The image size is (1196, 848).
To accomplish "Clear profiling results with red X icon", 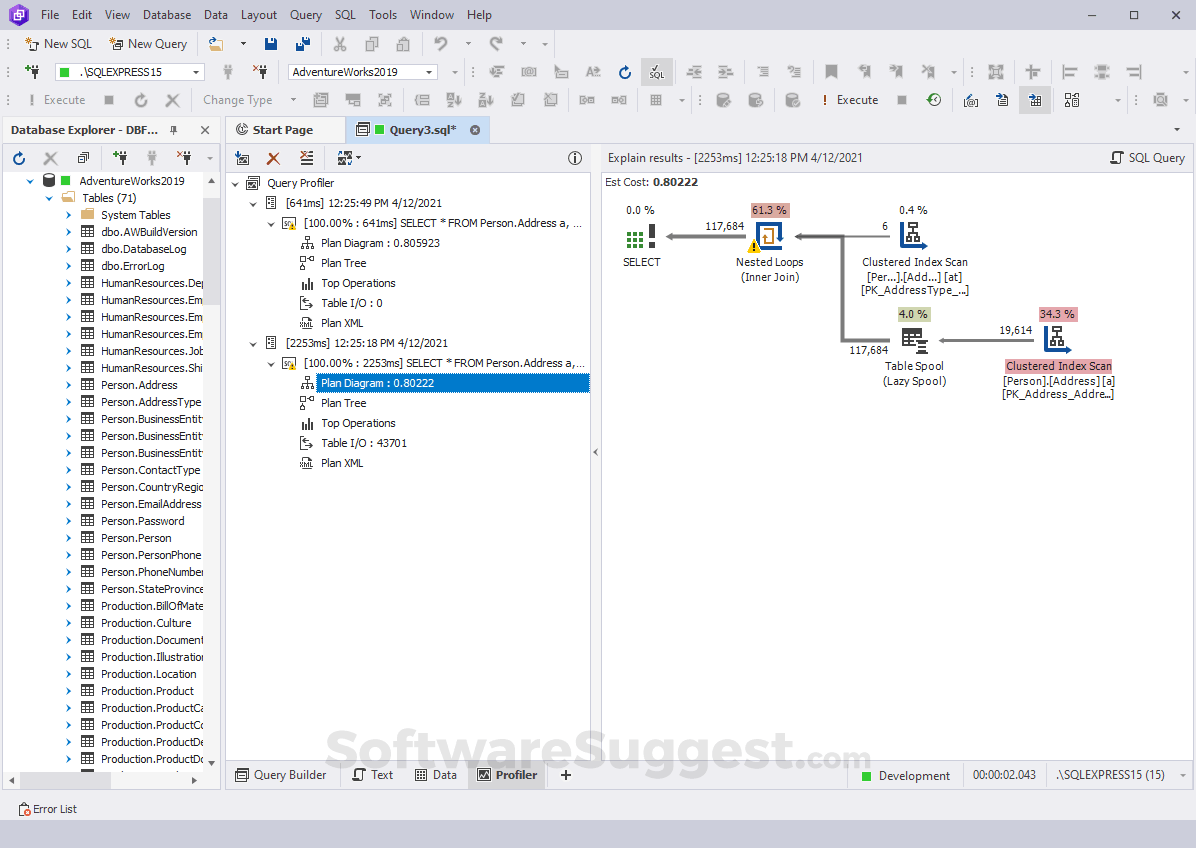I will [273, 158].
